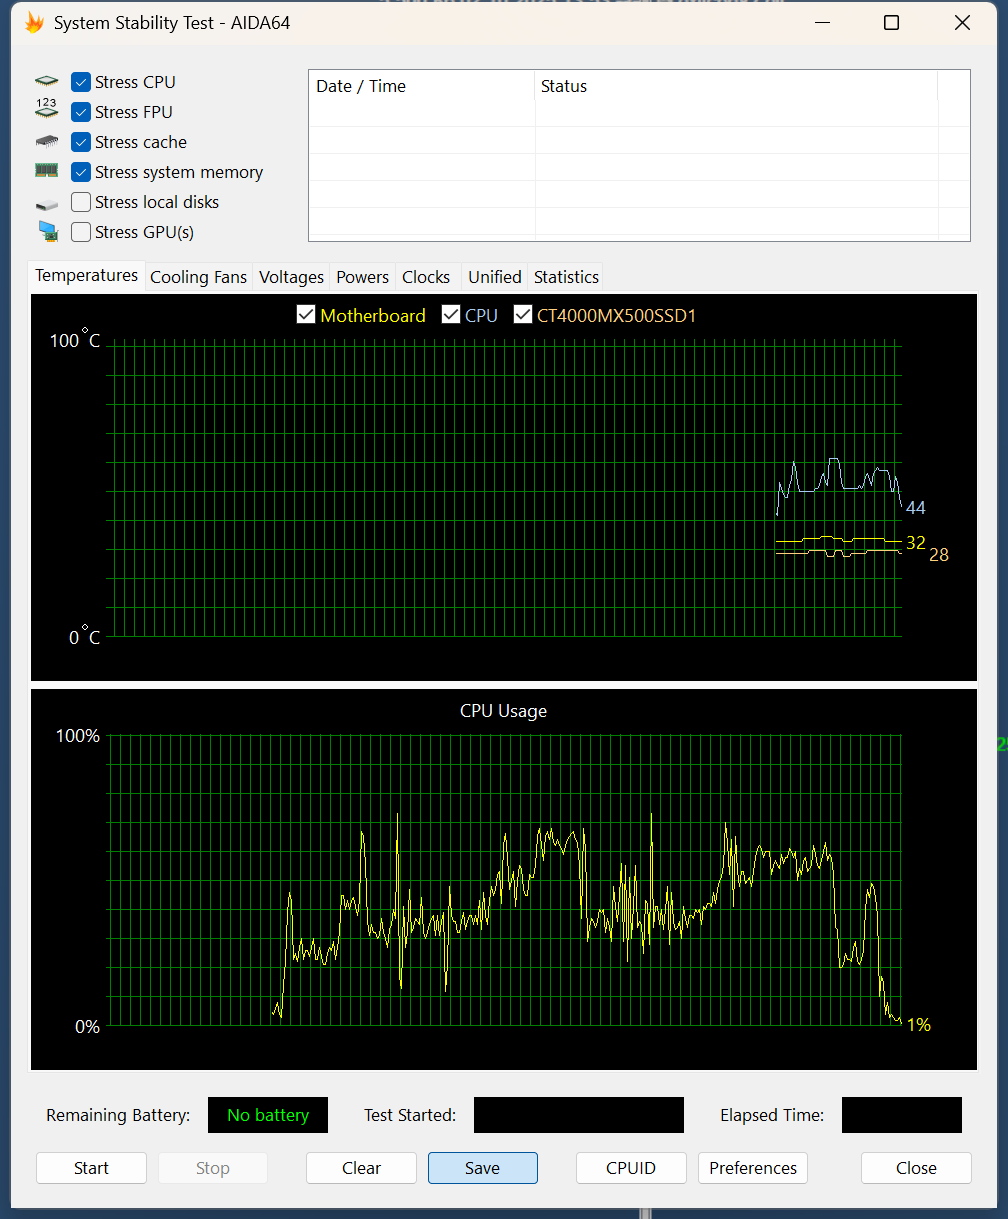Hide the Motherboard temperature graph line

306,315
